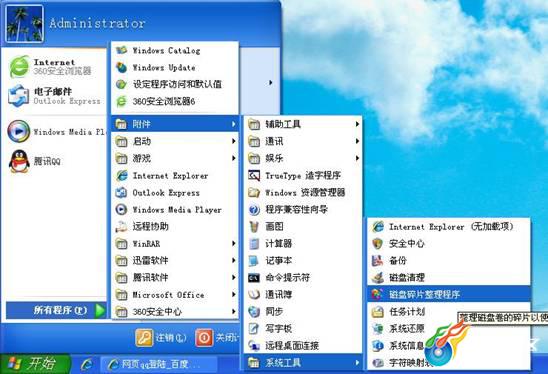Click the pinned Windows Media Player icon in left panel
The height and width of the screenshot is (374, 548).
(19, 131)
